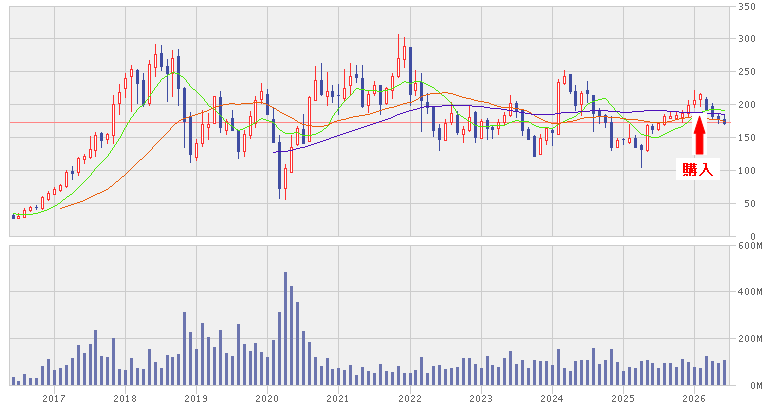Click the highest candlestick wick near 2022
Image resolution: width=767 pixels, height=404 pixels.
pos(398,56)
